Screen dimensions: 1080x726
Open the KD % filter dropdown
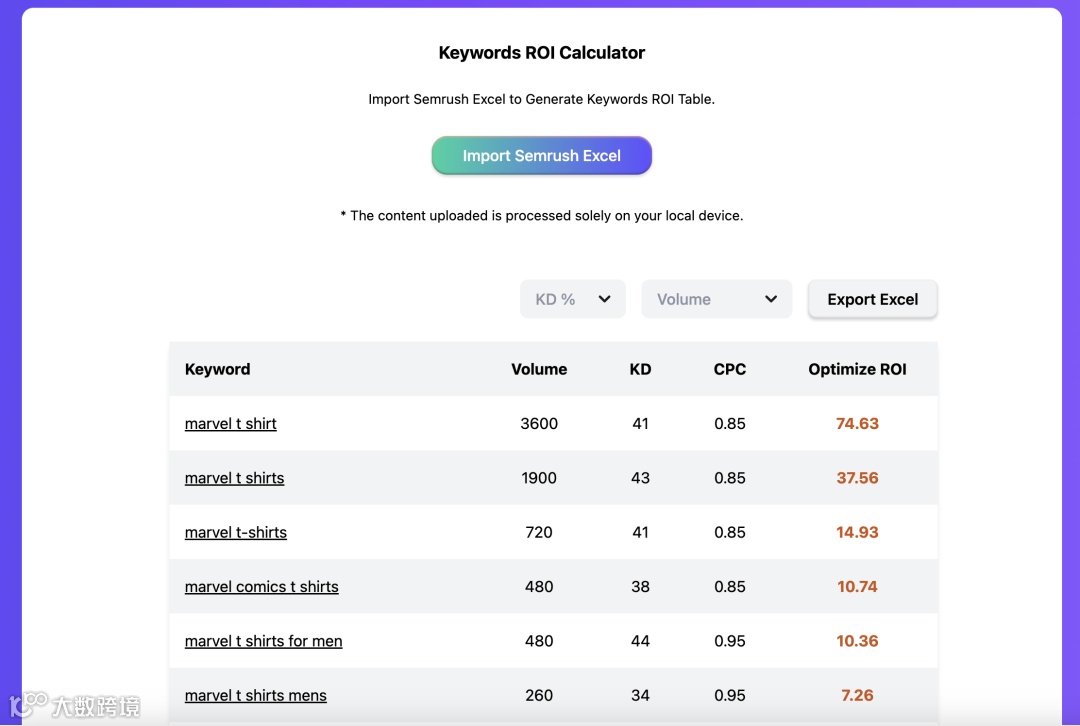click(x=572, y=299)
